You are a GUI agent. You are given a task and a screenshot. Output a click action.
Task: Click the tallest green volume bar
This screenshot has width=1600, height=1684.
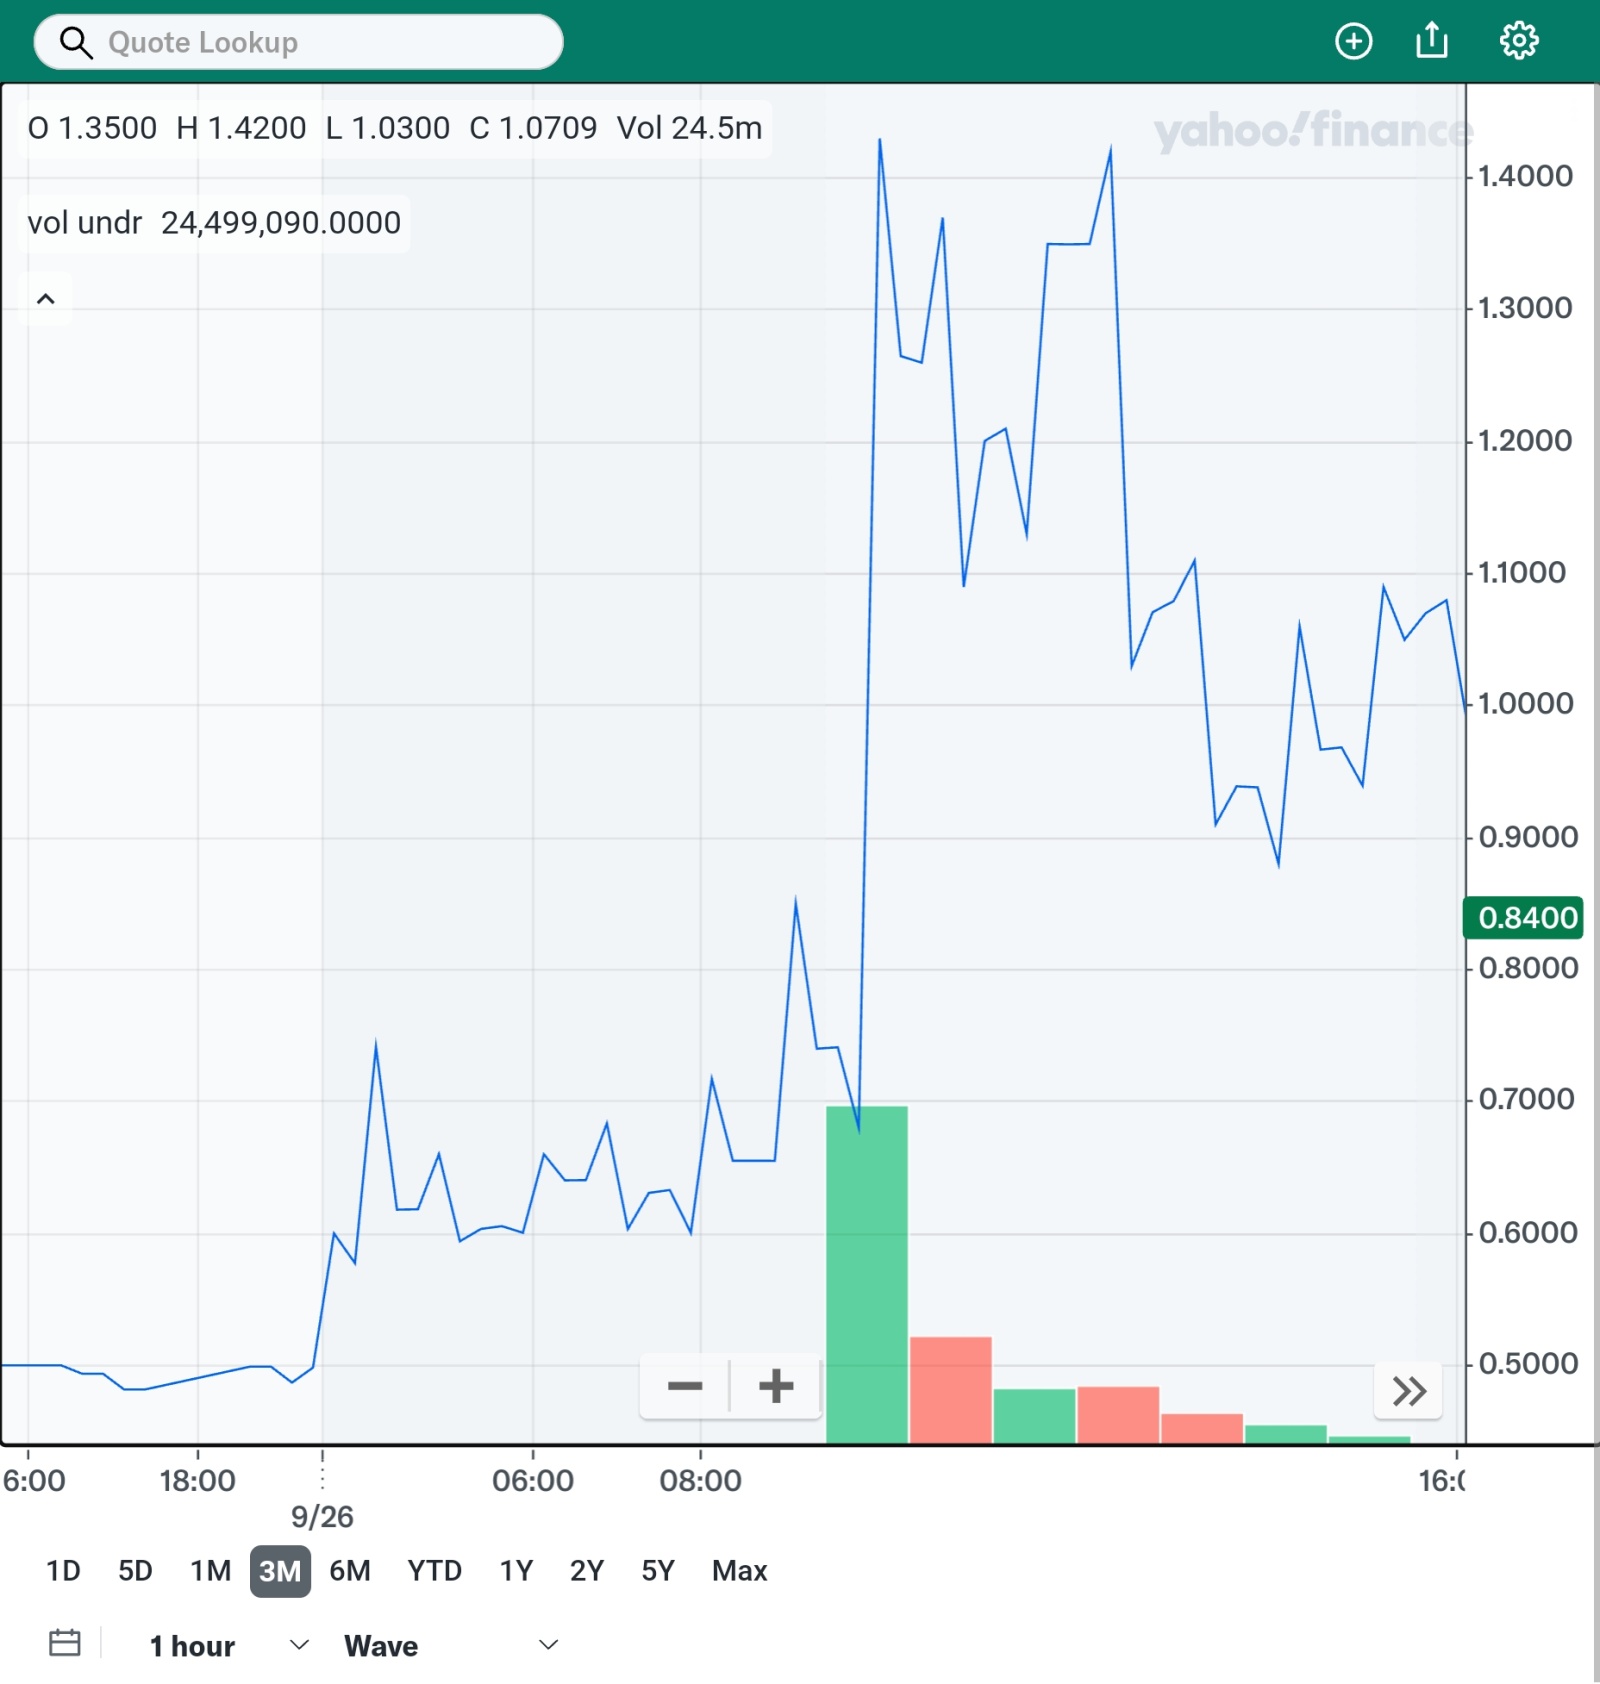coord(867,1274)
